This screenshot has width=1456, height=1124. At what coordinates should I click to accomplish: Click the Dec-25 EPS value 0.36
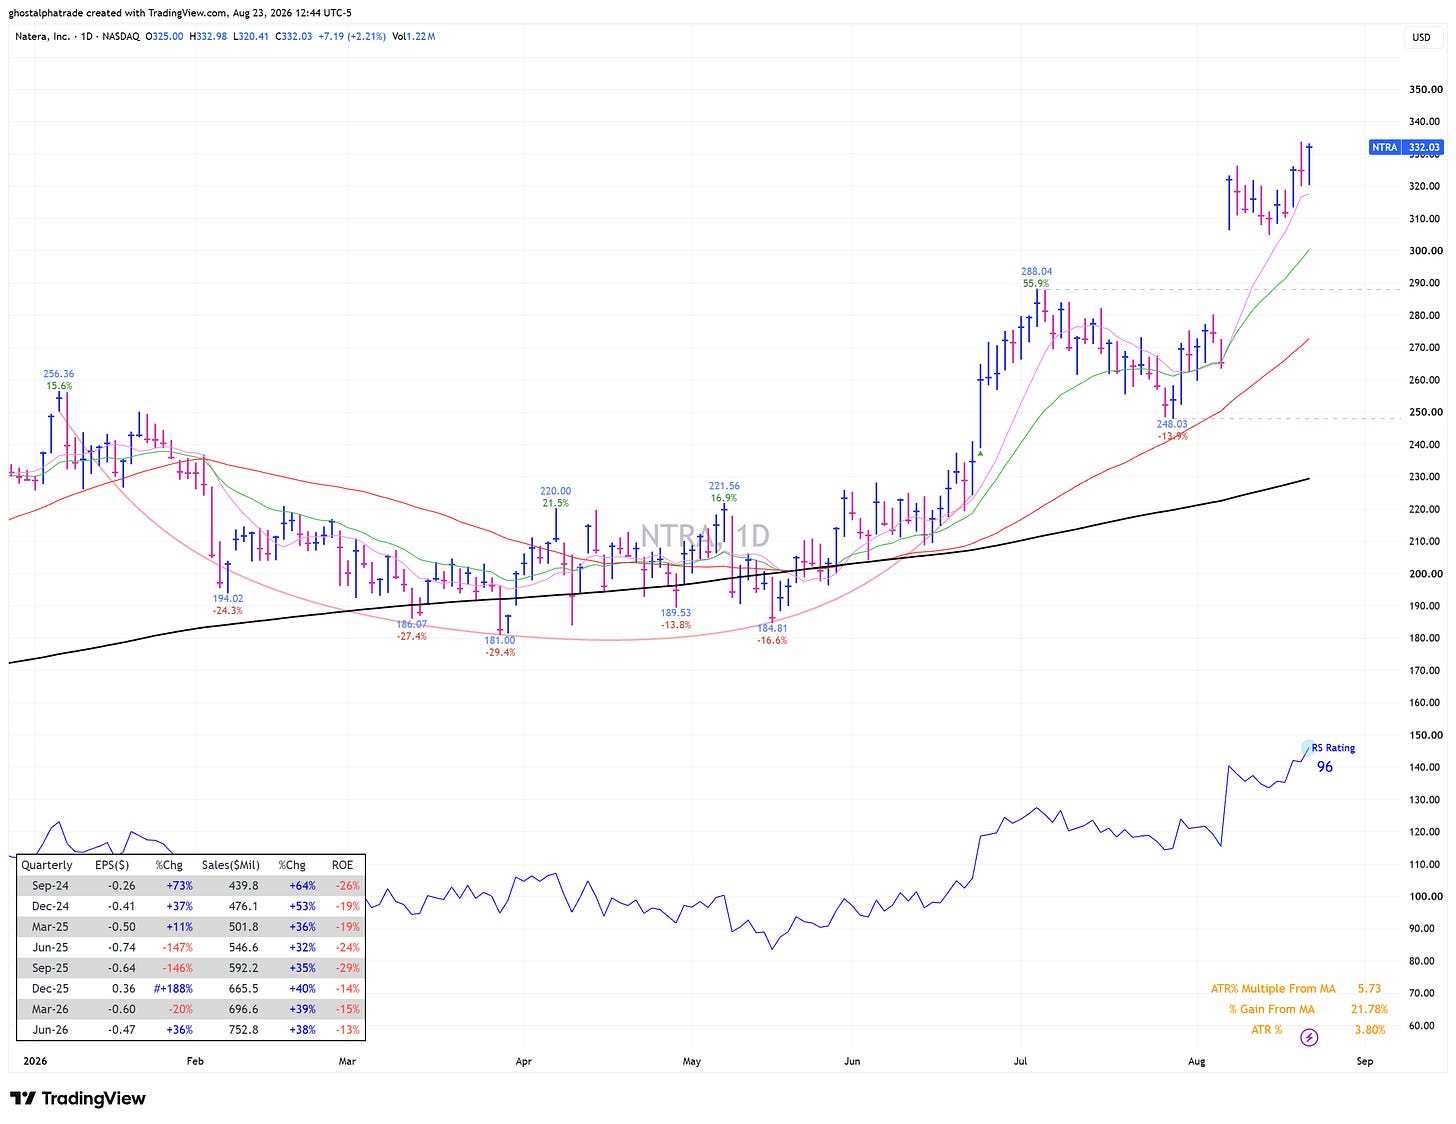pyautogui.click(x=123, y=989)
